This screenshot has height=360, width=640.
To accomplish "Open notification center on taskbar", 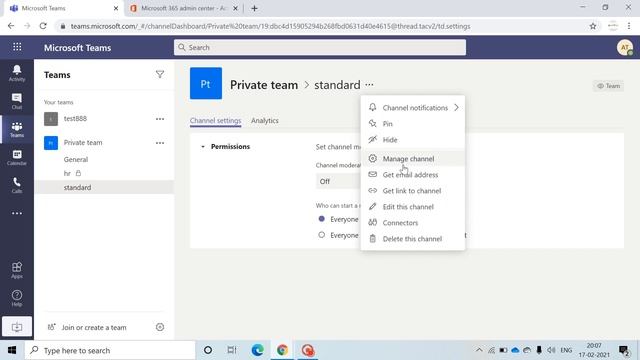I will pos(623,350).
